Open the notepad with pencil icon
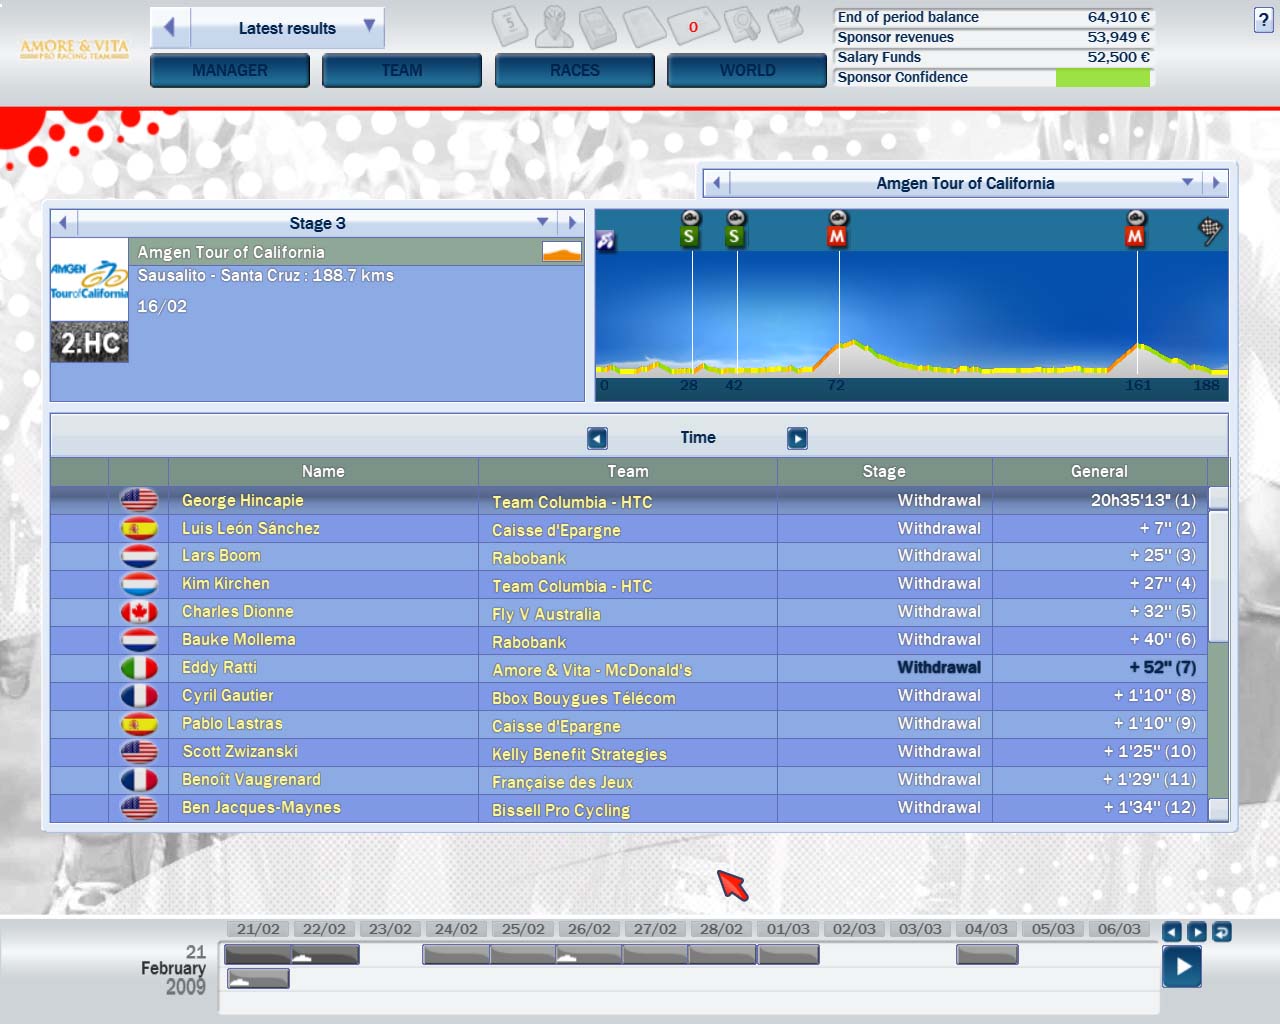Screen dimensions: 1280x1024 [785, 25]
